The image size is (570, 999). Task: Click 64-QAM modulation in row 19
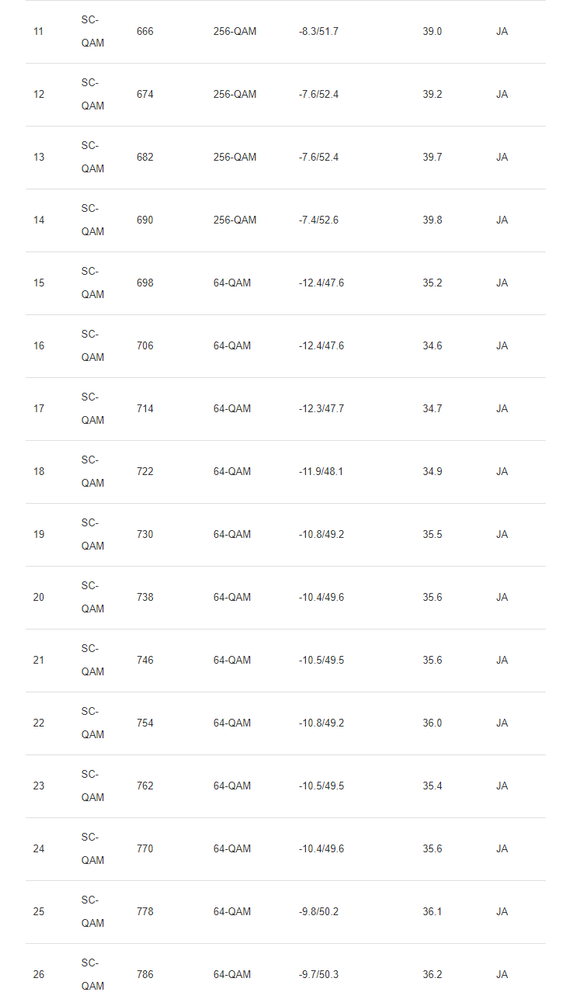232,535
